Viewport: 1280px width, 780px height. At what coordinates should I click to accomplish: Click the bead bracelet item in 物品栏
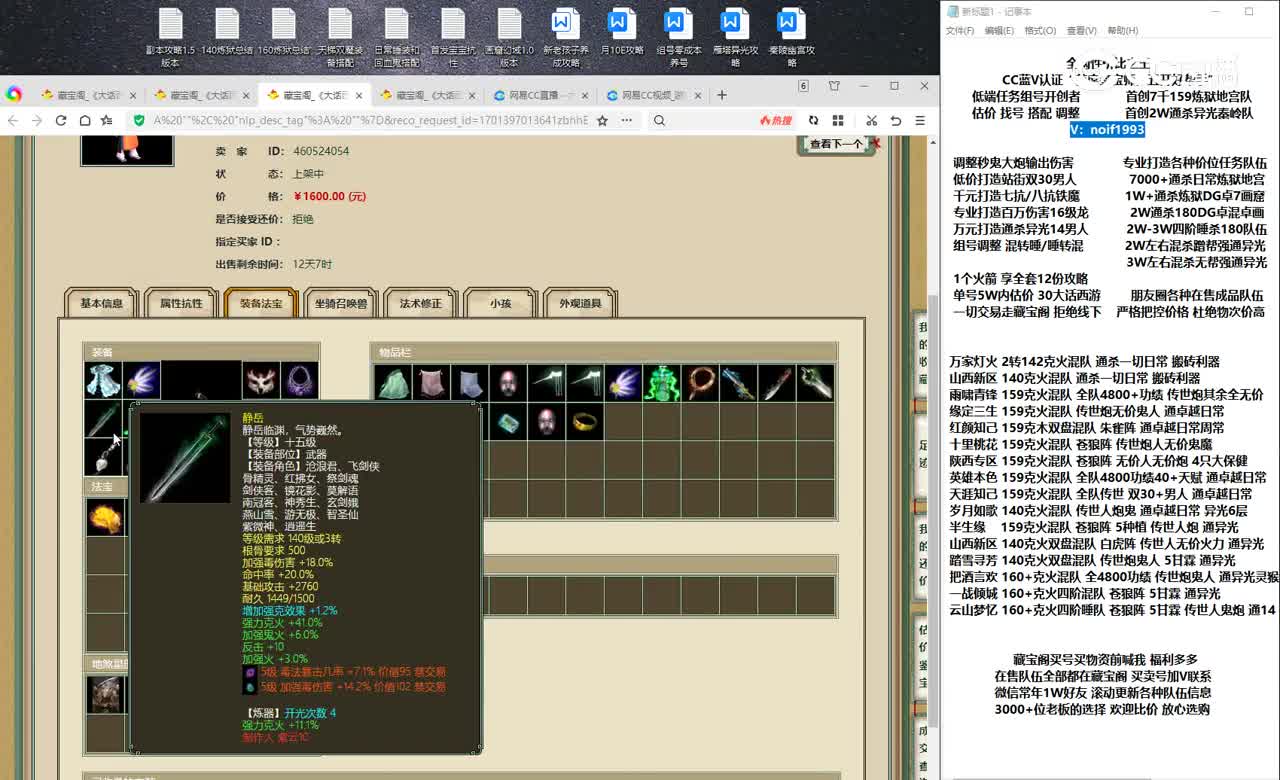coord(700,383)
